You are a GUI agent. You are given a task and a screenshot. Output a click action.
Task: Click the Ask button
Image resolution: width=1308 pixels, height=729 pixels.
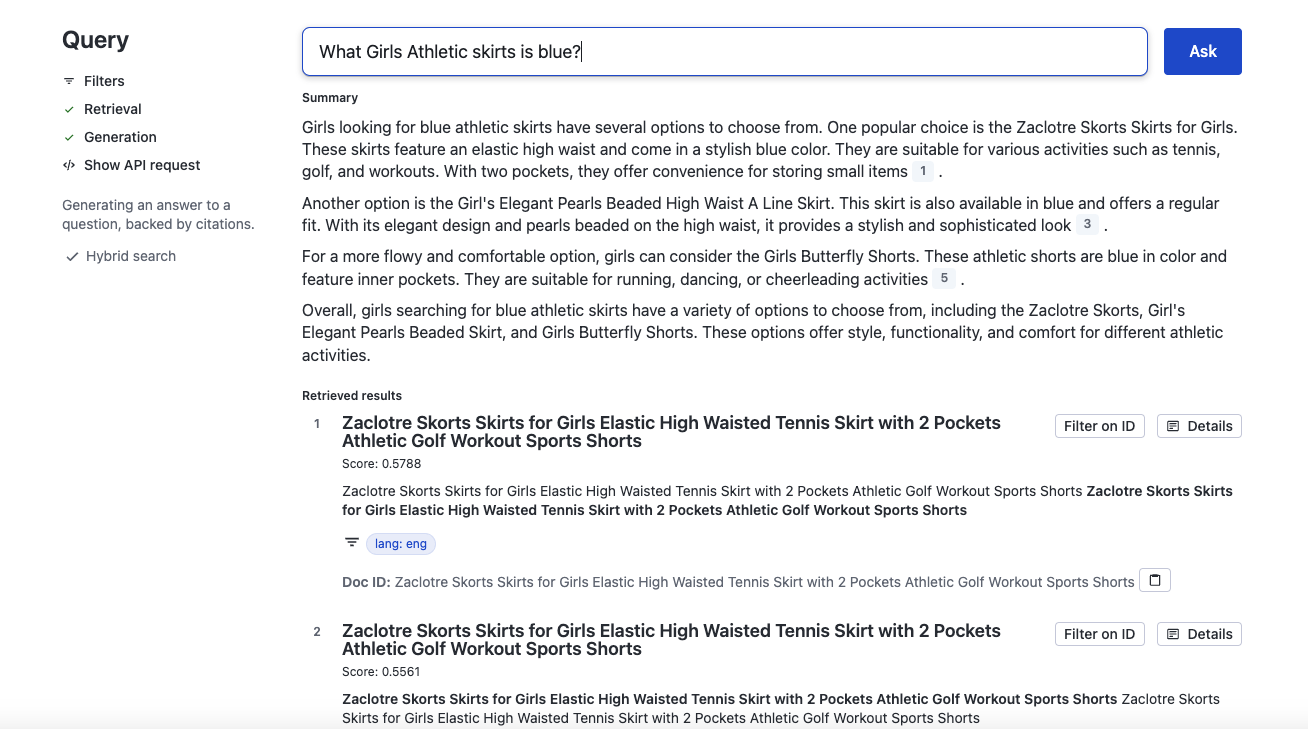pos(1203,51)
